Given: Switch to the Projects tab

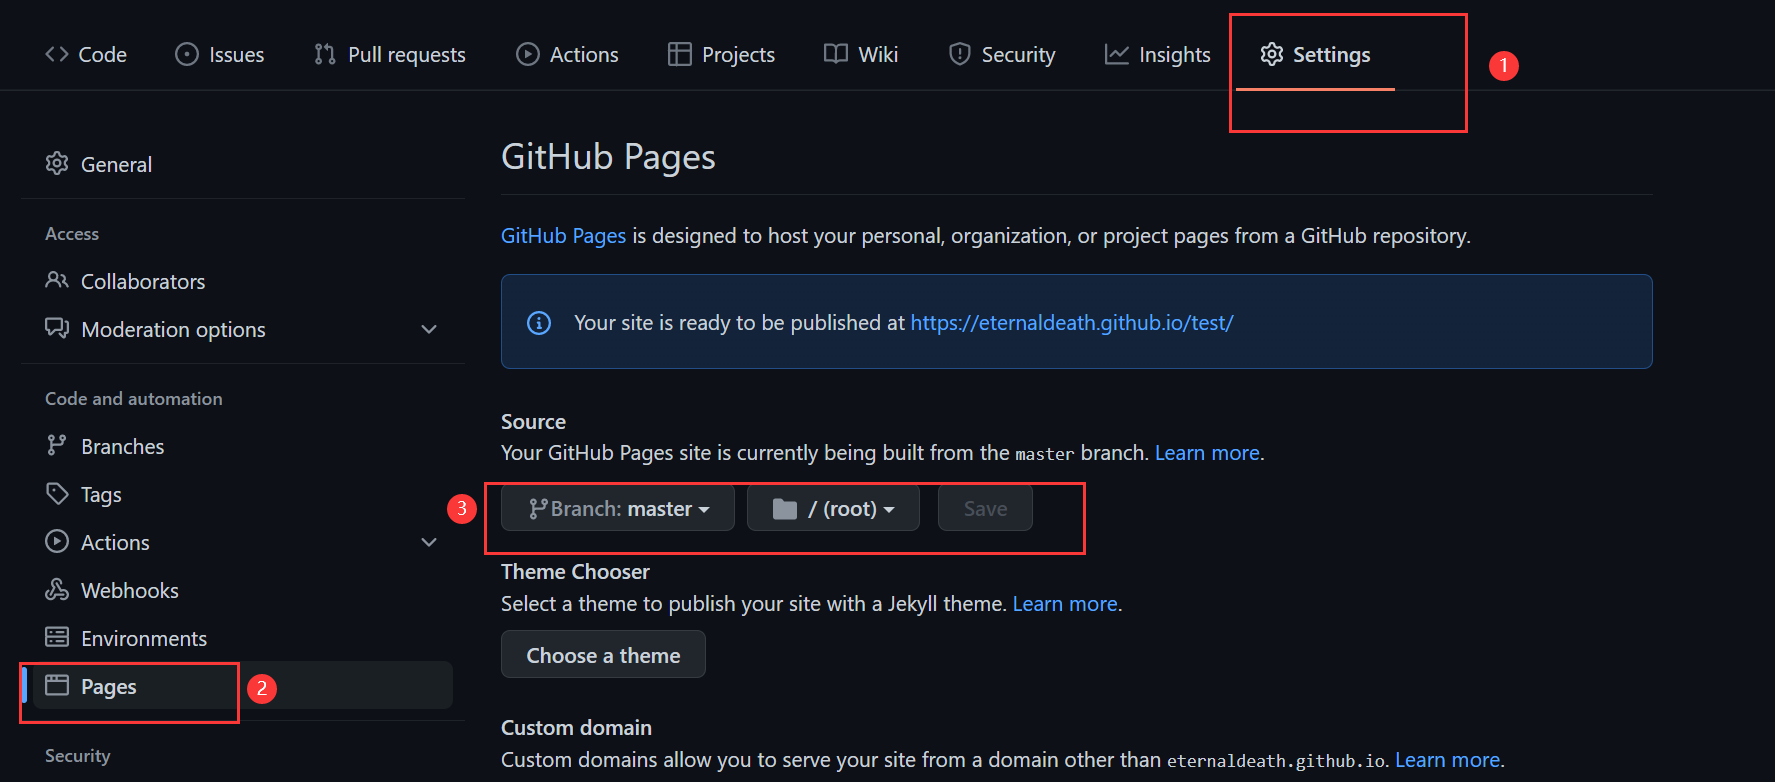Looking at the screenshot, I should click(721, 54).
